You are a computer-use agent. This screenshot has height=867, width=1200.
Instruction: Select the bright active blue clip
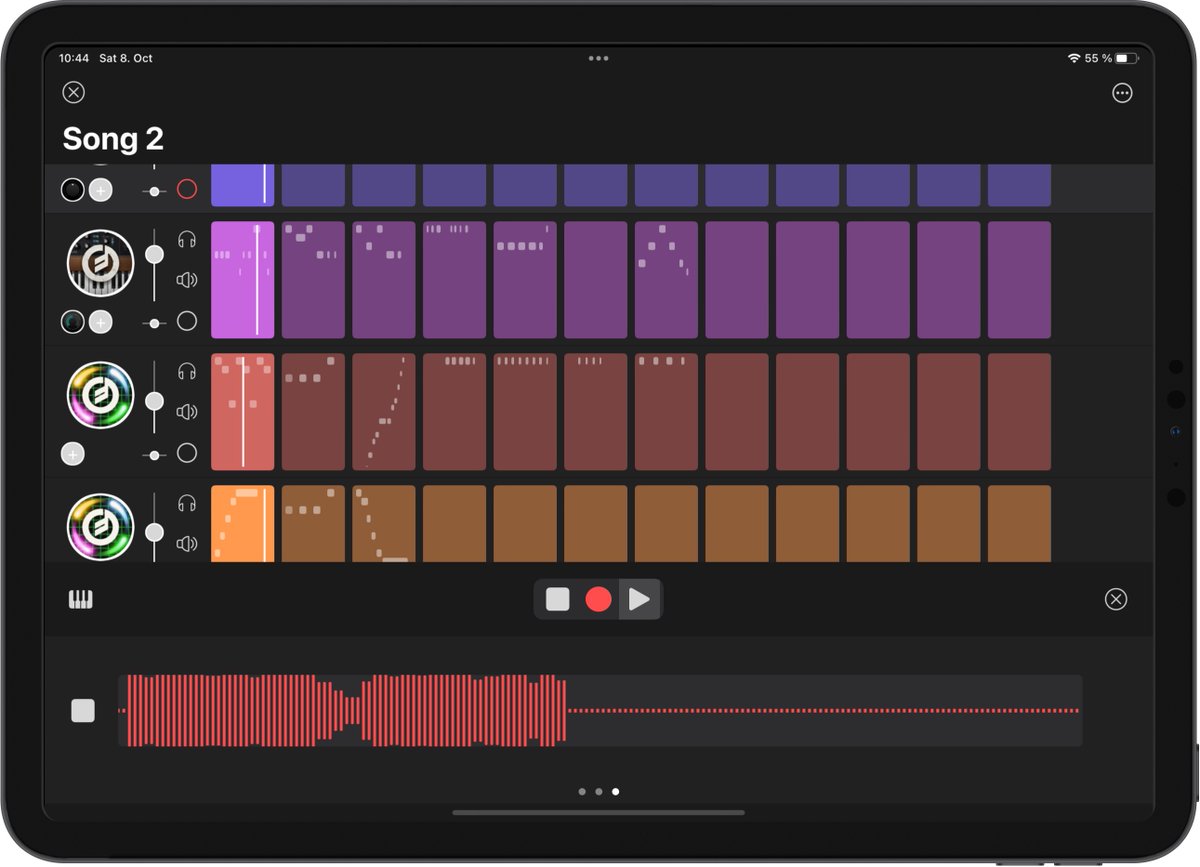(x=242, y=185)
